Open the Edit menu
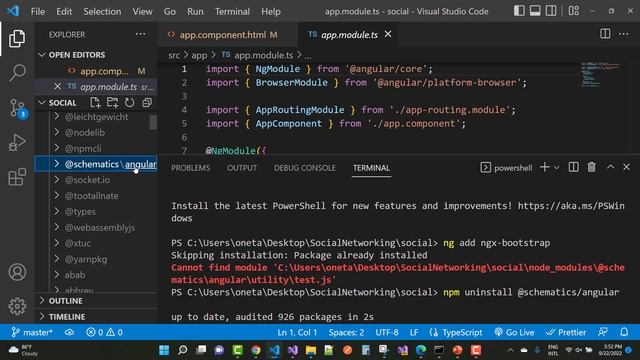The width and height of the screenshot is (640, 360). (x=64, y=11)
